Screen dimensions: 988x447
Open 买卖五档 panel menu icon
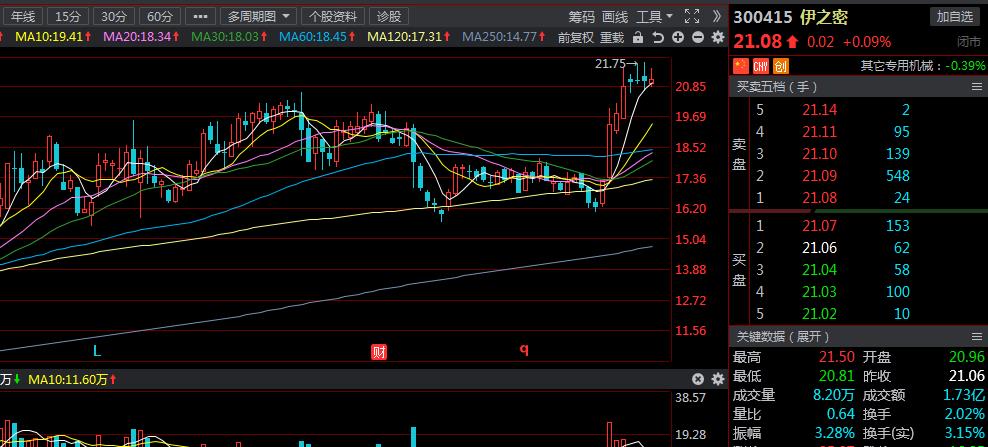976,87
